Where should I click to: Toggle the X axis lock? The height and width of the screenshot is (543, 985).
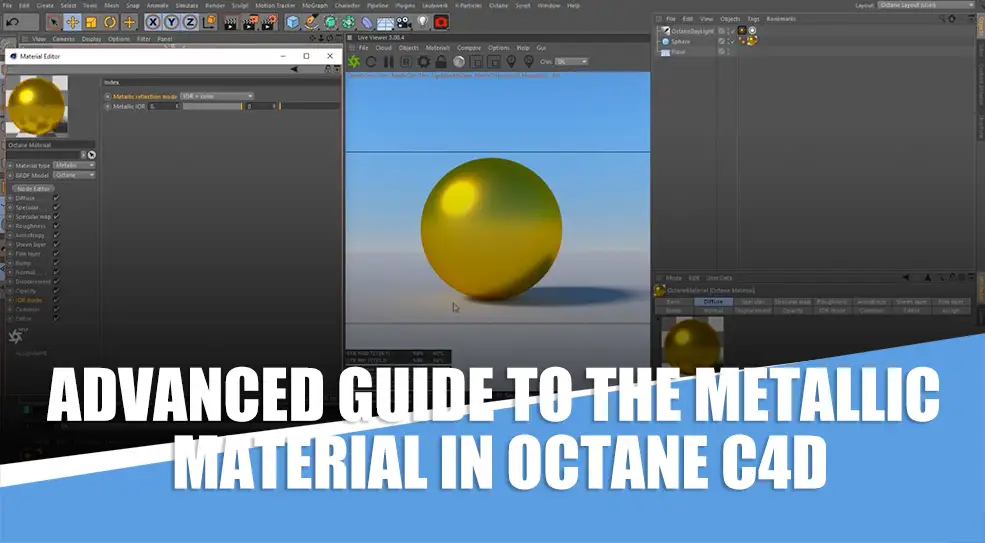click(153, 23)
